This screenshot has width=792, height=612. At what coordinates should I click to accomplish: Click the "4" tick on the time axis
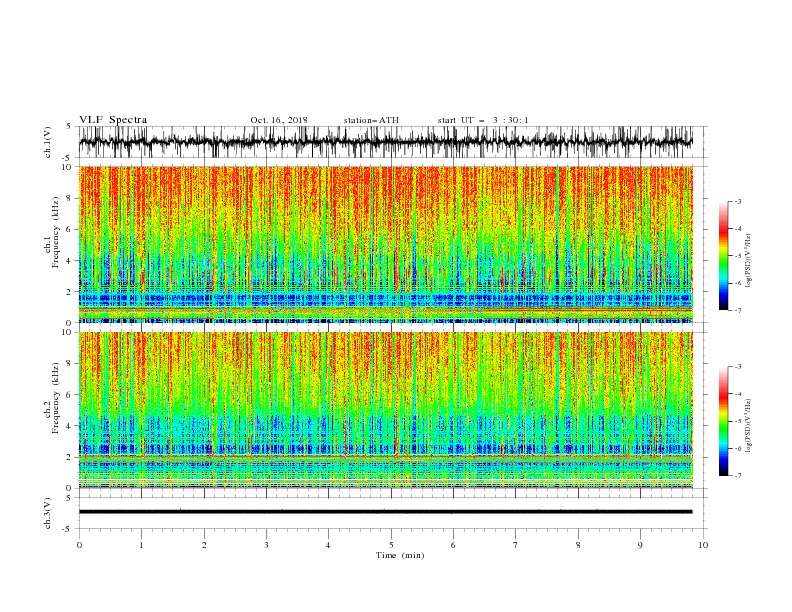[328, 545]
